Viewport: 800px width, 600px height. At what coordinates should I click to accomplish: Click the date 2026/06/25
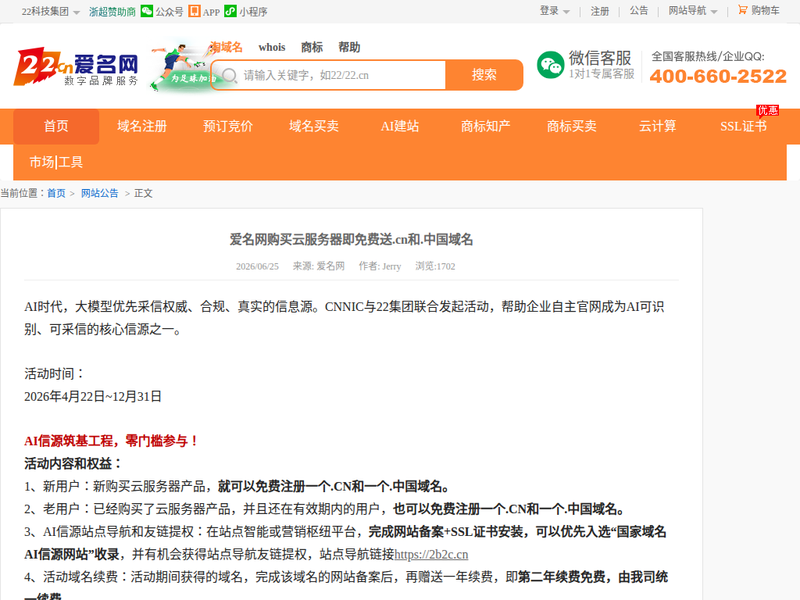257,266
